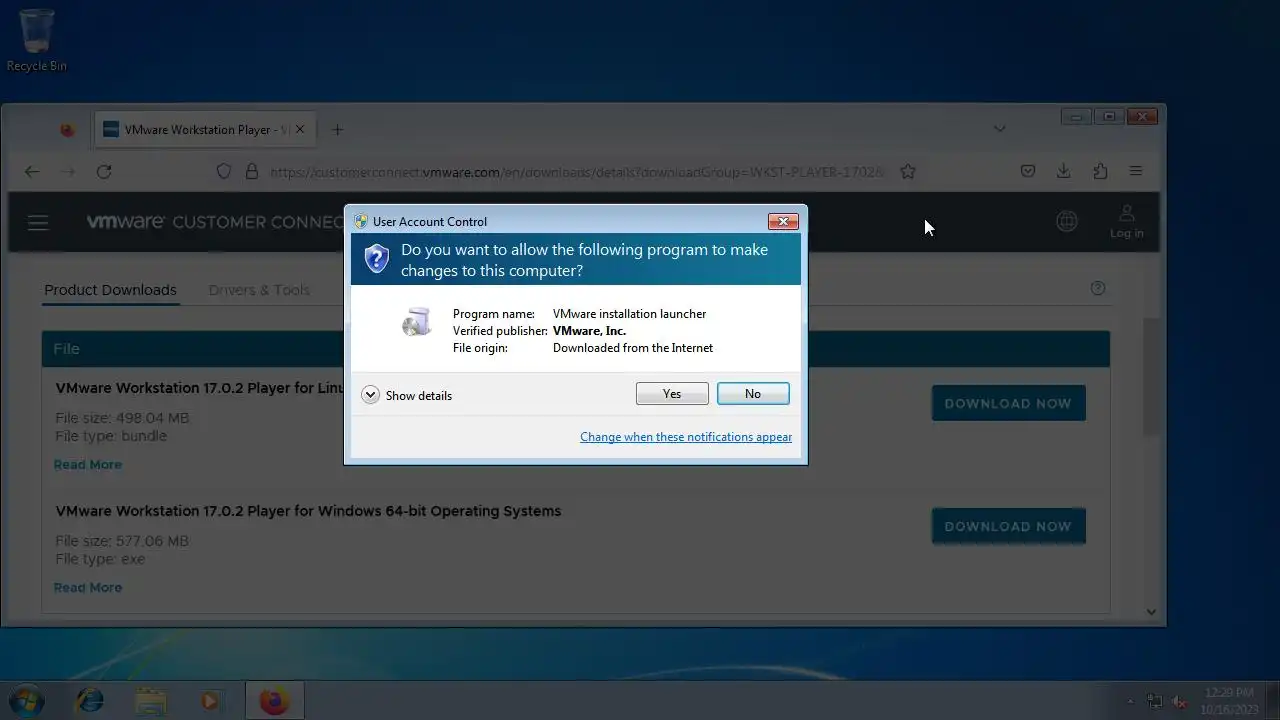Open the language globe icon
Image resolution: width=1280 pixels, height=720 pixels.
pos(1067,222)
